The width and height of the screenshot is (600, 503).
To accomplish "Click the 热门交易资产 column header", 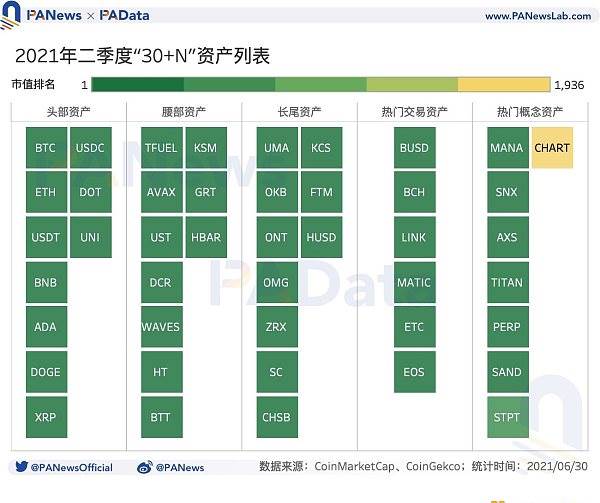I will 414,112.
